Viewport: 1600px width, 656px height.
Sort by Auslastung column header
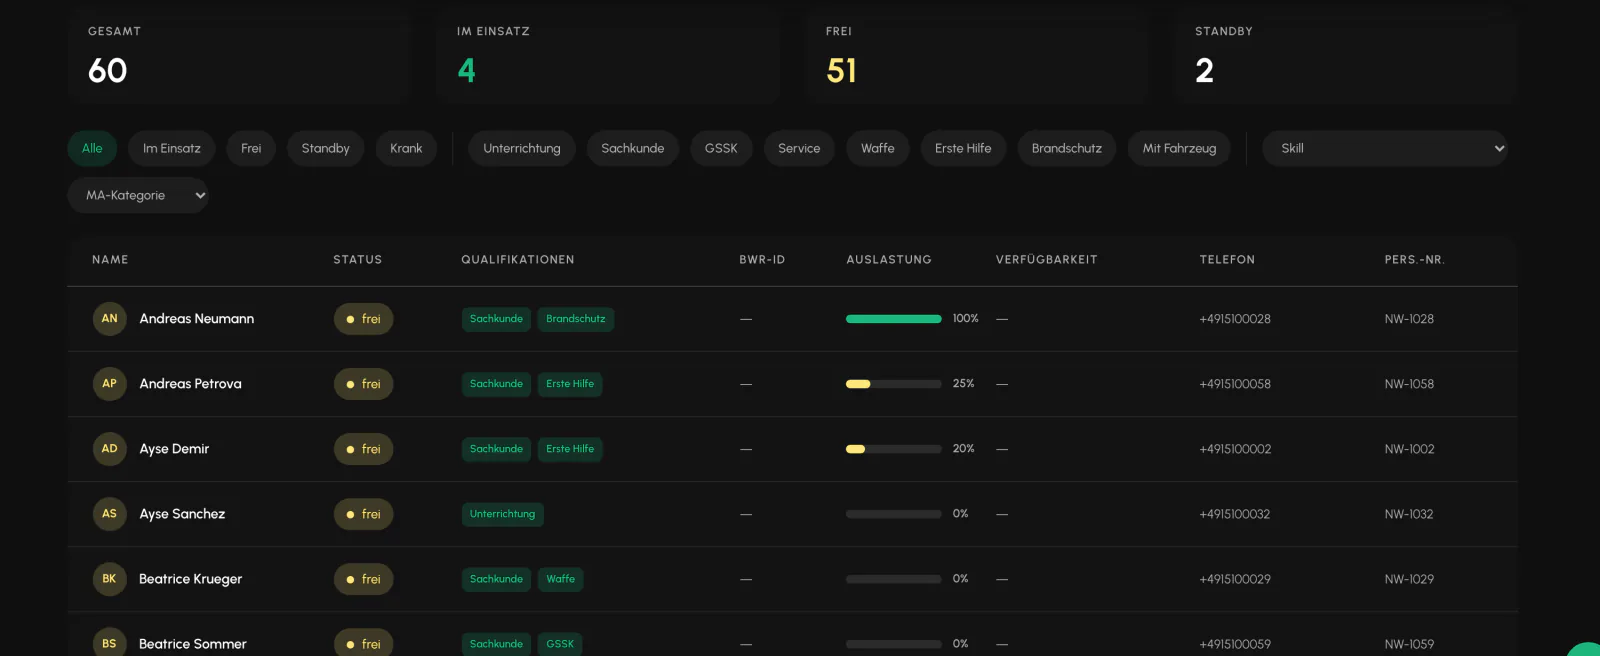(889, 260)
